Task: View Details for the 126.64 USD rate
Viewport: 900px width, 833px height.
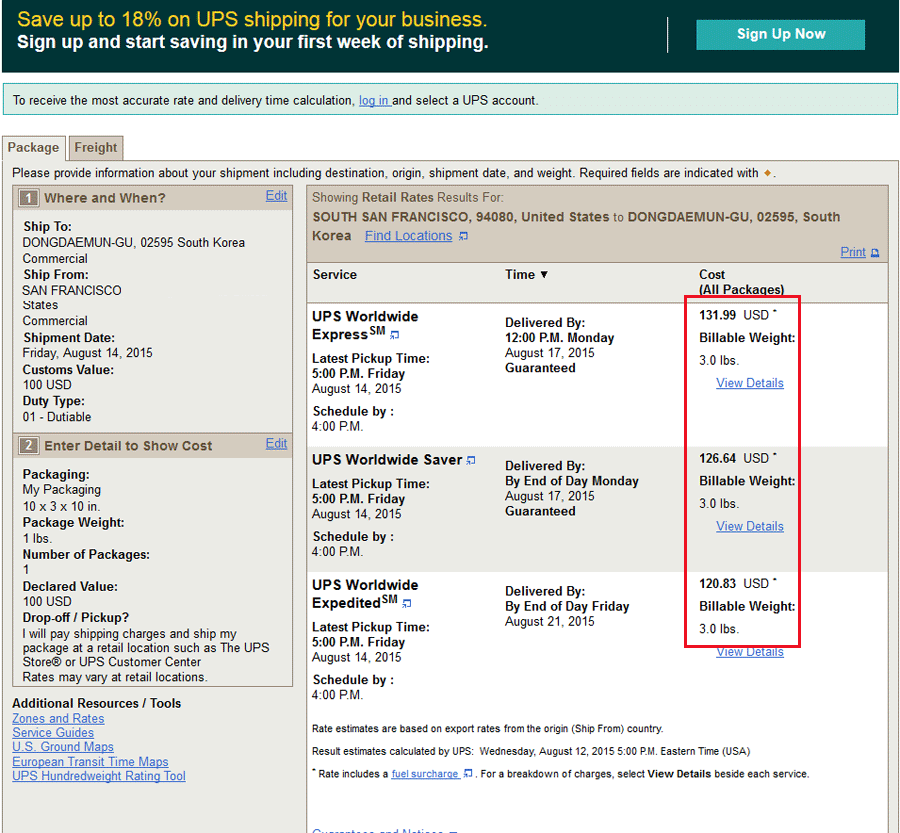Action: [x=750, y=526]
